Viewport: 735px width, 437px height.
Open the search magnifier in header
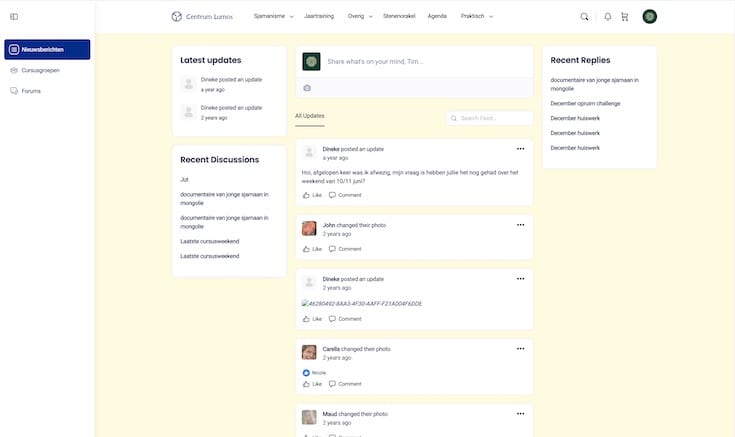point(584,16)
